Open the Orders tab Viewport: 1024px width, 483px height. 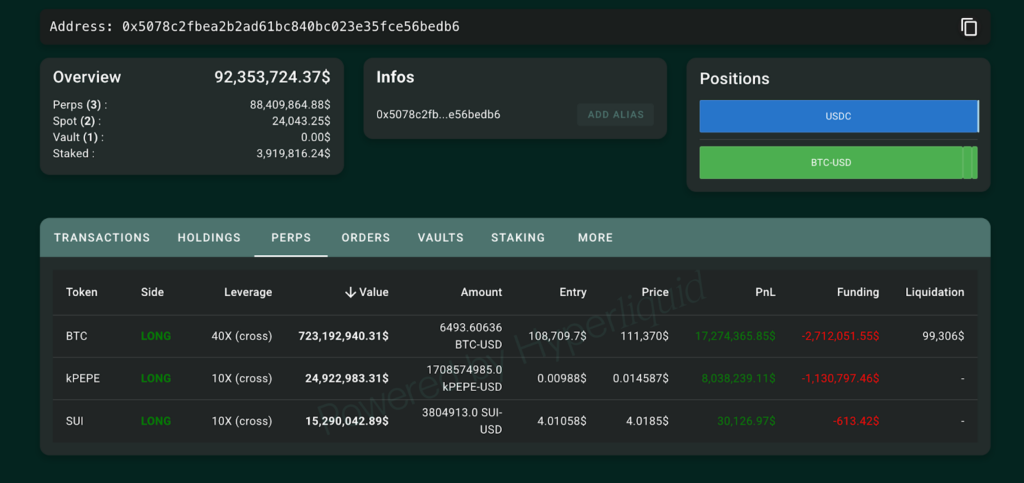366,238
